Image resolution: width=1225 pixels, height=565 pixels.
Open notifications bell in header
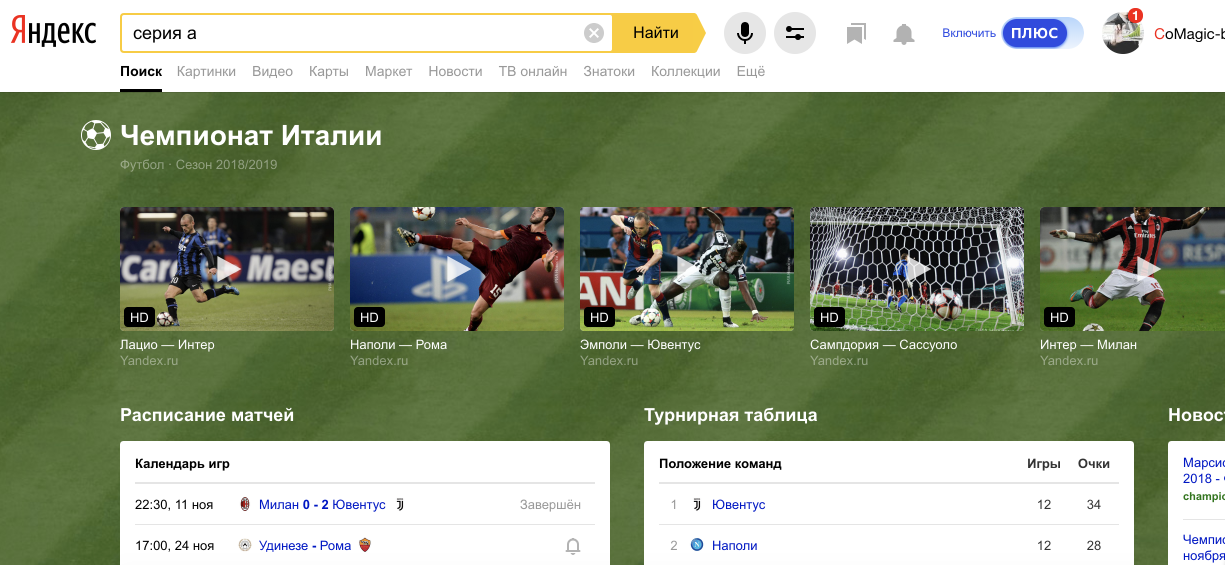(904, 34)
